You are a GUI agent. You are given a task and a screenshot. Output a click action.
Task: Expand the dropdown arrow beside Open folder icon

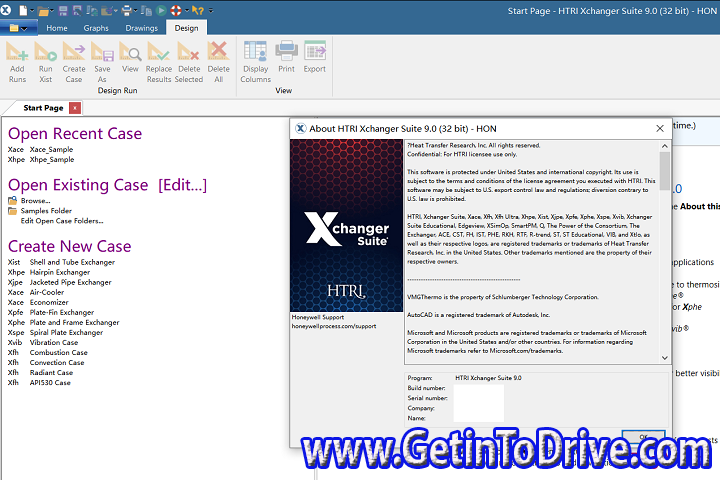(51, 11)
